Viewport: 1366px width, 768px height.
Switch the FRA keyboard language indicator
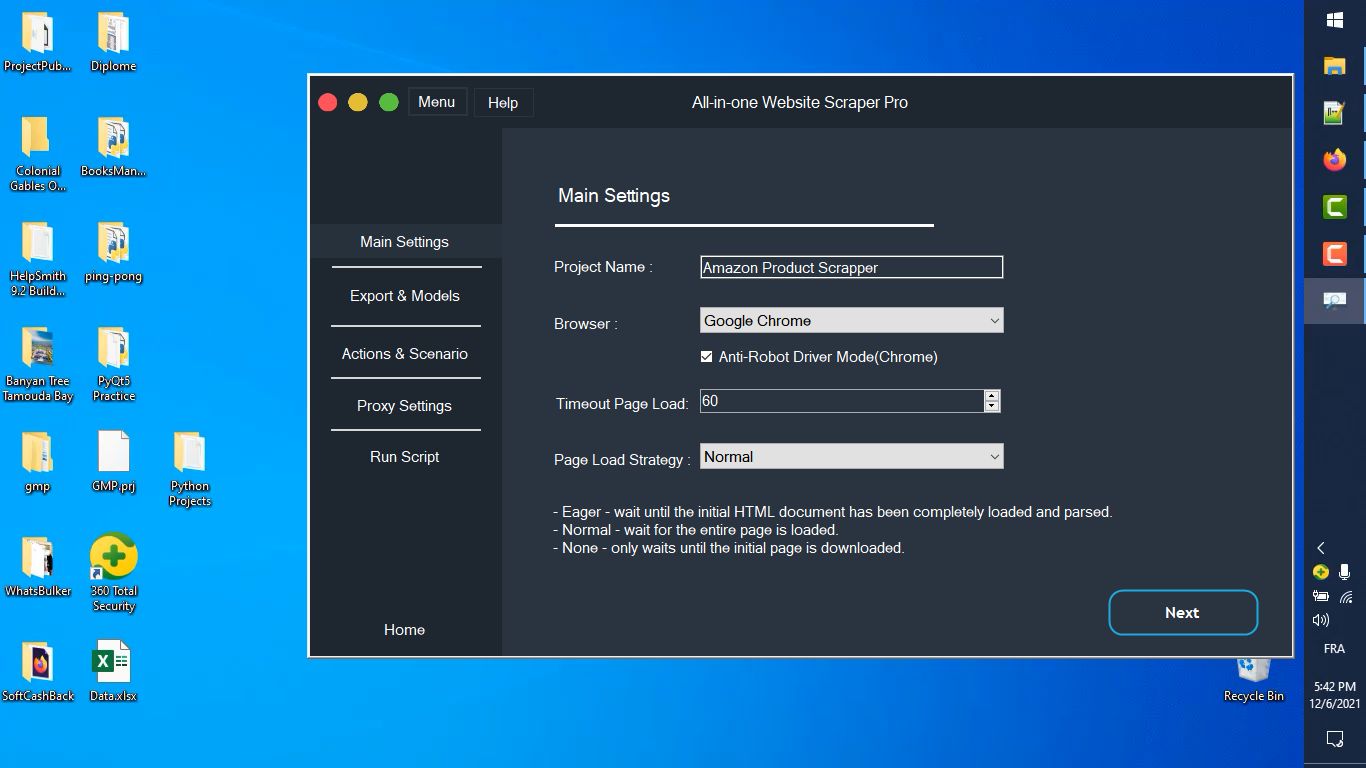click(x=1334, y=649)
